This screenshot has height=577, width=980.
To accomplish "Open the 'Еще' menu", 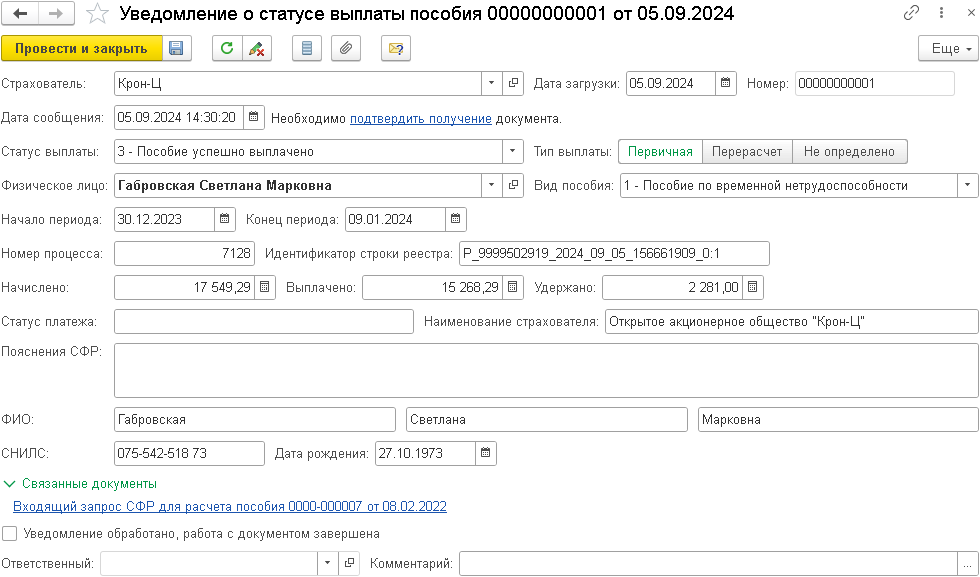I will click(x=947, y=48).
